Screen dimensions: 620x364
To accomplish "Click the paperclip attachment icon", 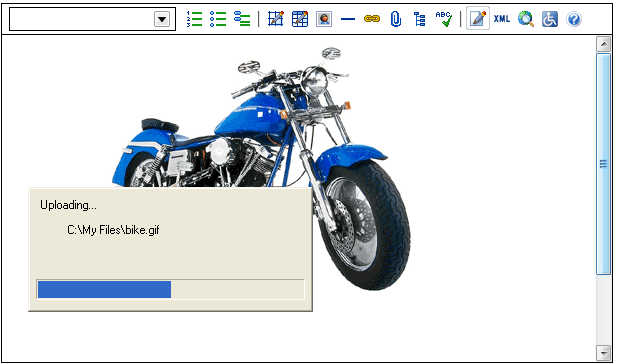I will pyautogui.click(x=396, y=19).
